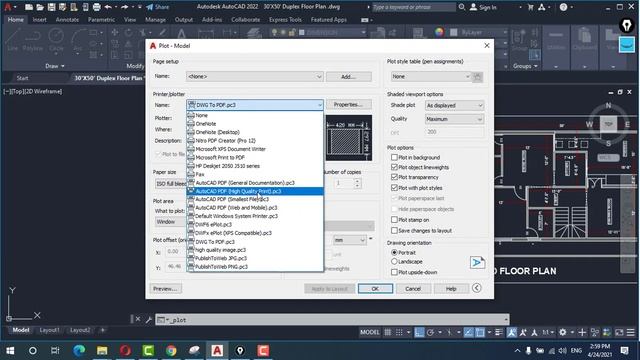
Task: Click the Add... page setup button
Action: coord(349,76)
